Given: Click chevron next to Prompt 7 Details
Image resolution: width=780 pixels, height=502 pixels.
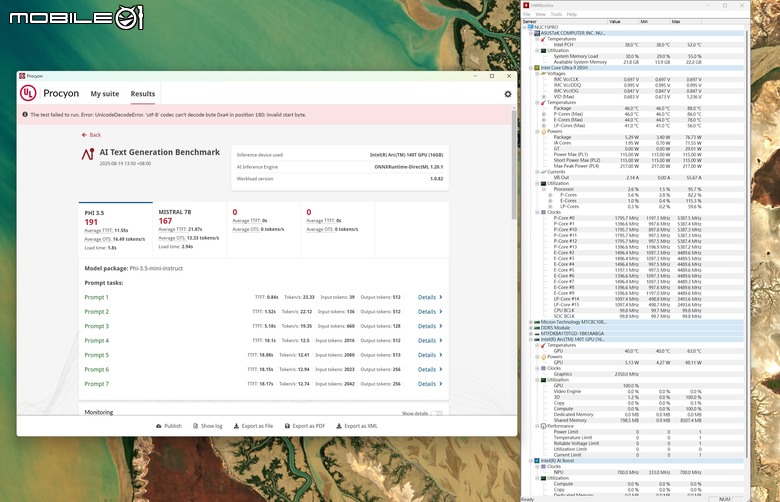Looking at the screenshot, I should [x=441, y=384].
